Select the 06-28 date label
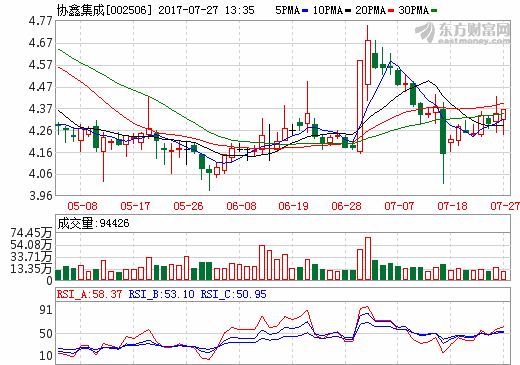 (x=347, y=206)
